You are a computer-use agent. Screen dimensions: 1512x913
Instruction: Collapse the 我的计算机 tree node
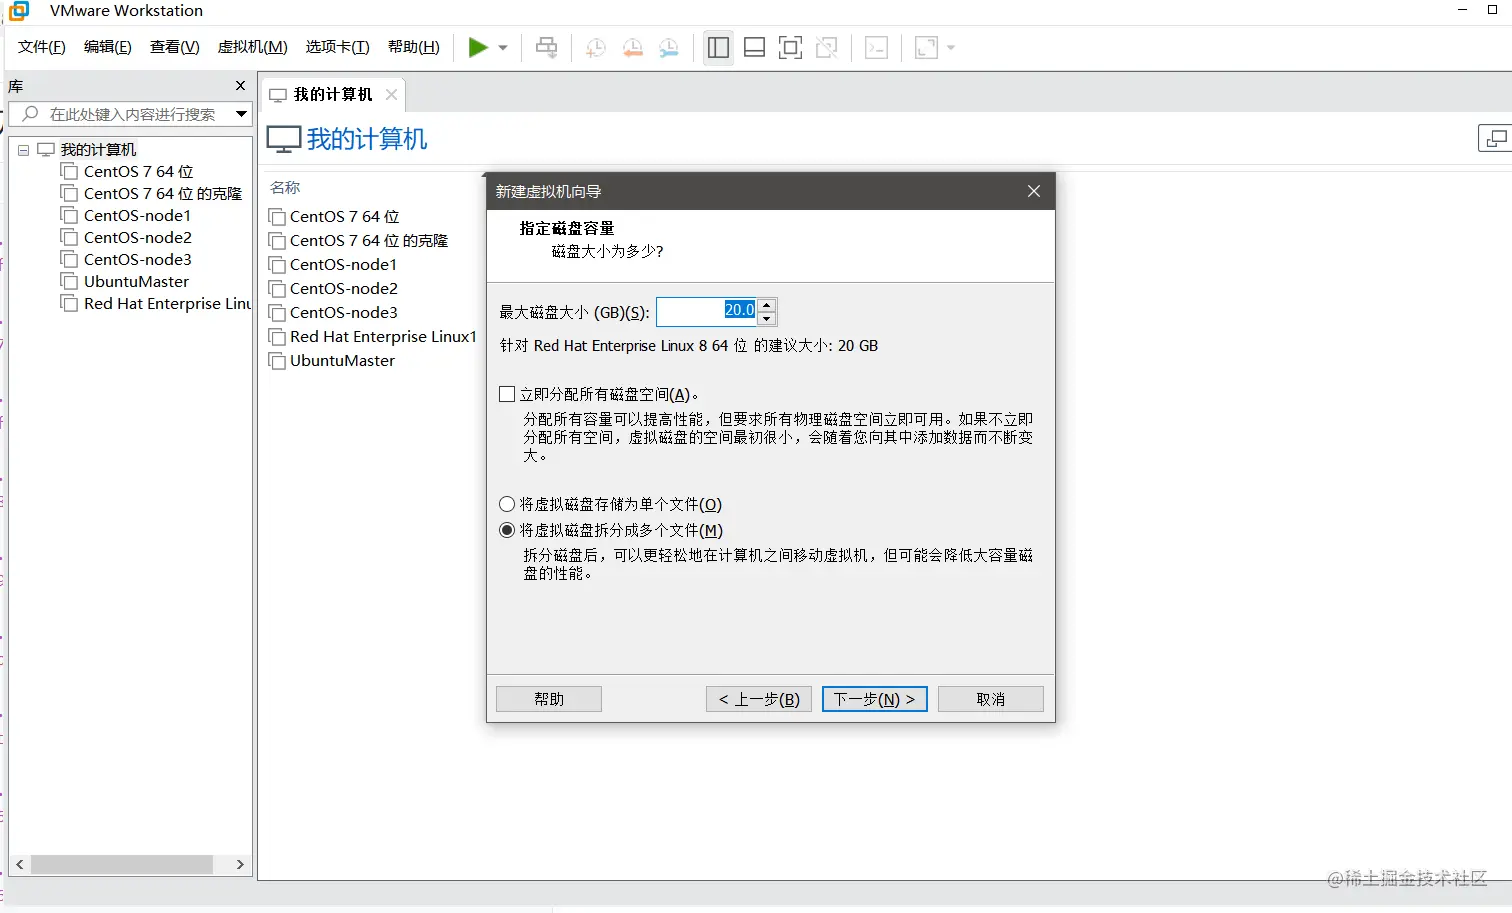point(23,150)
